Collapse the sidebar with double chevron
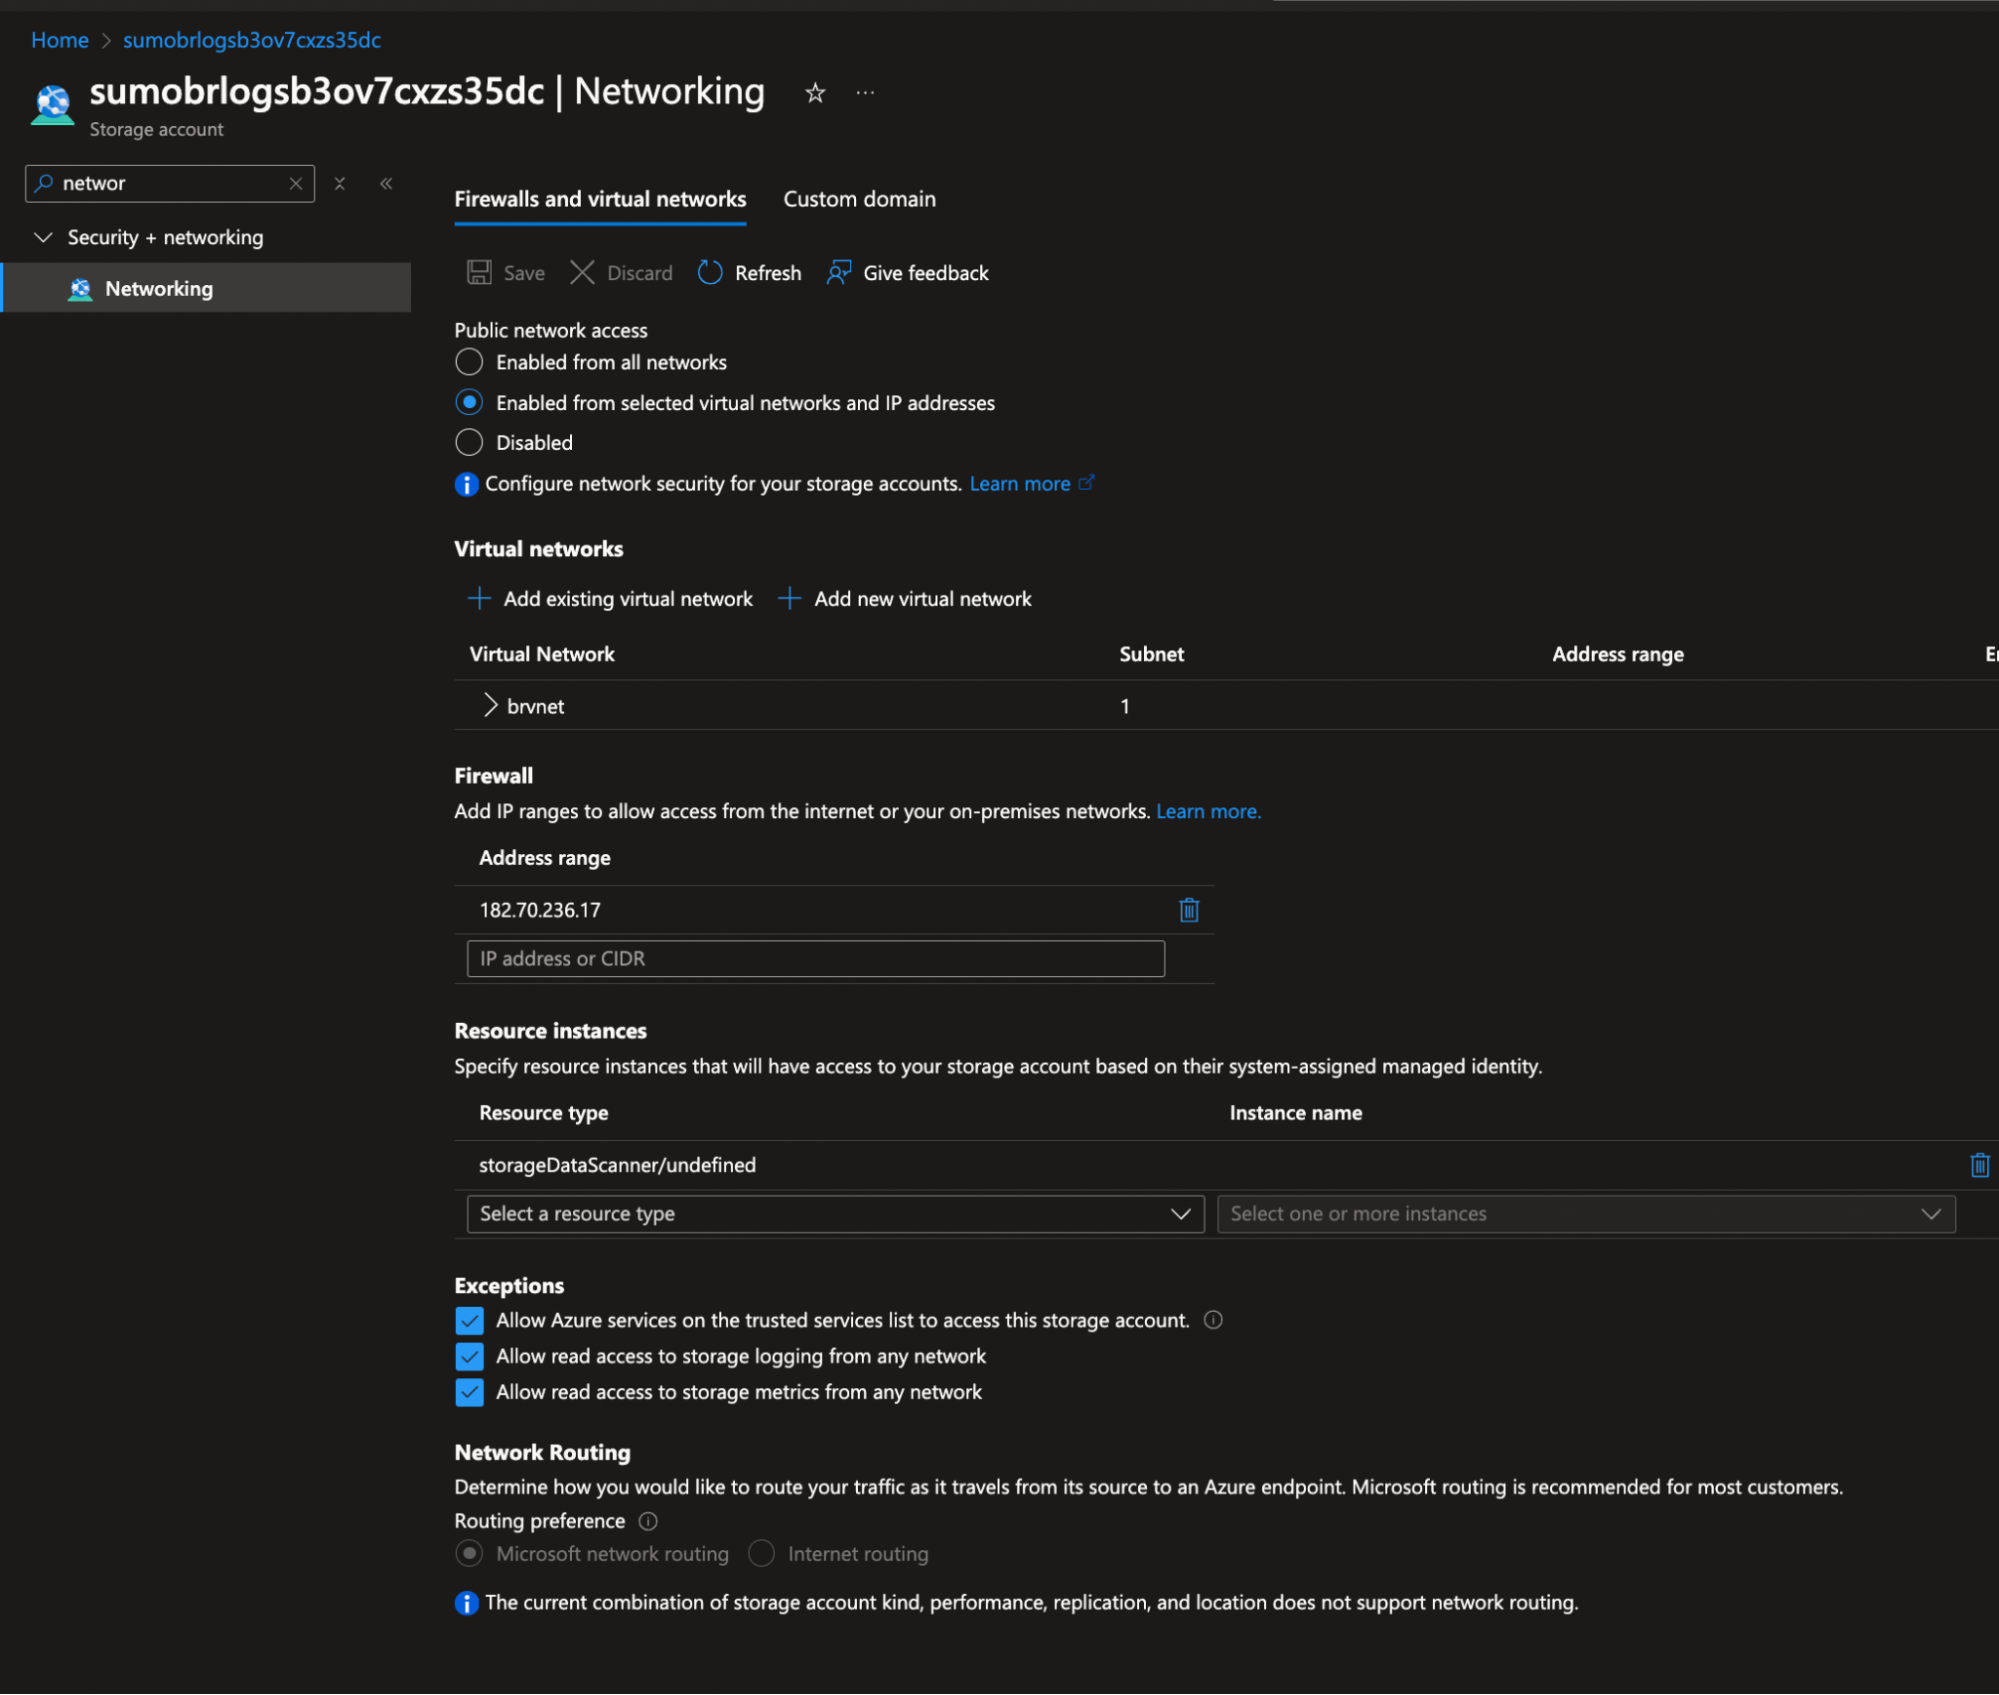This screenshot has height=1695, width=1999. click(x=386, y=183)
